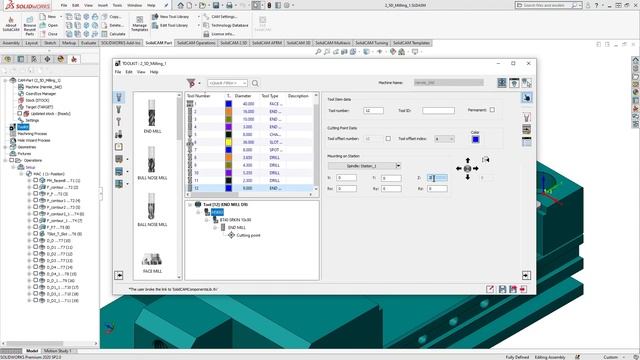
Task: Click the topmost icon on ToolKit right strip
Action: pyautogui.click(x=527, y=98)
